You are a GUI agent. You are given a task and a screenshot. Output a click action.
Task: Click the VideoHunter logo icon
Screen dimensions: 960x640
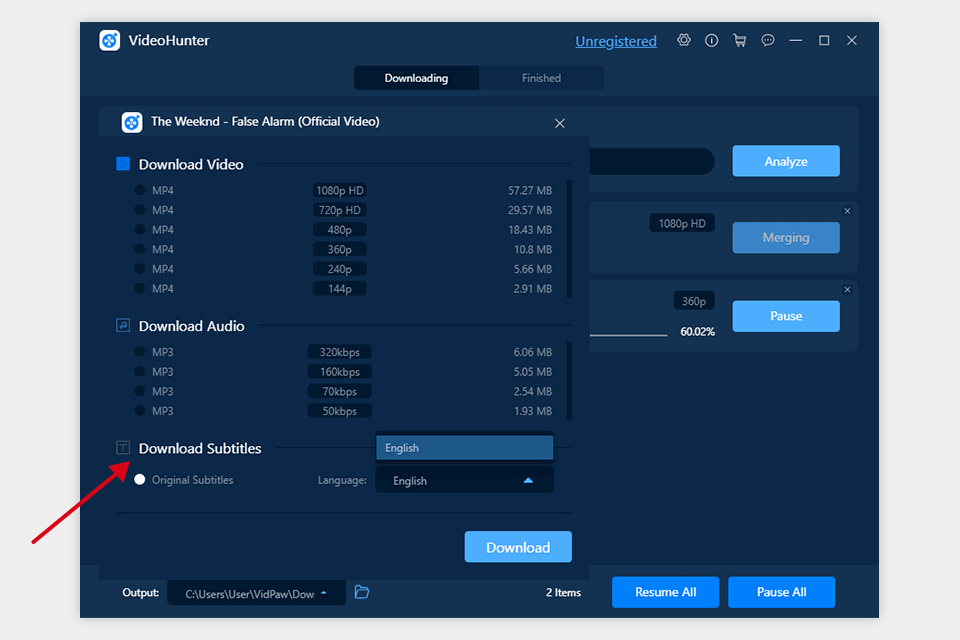[x=109, y=41]
